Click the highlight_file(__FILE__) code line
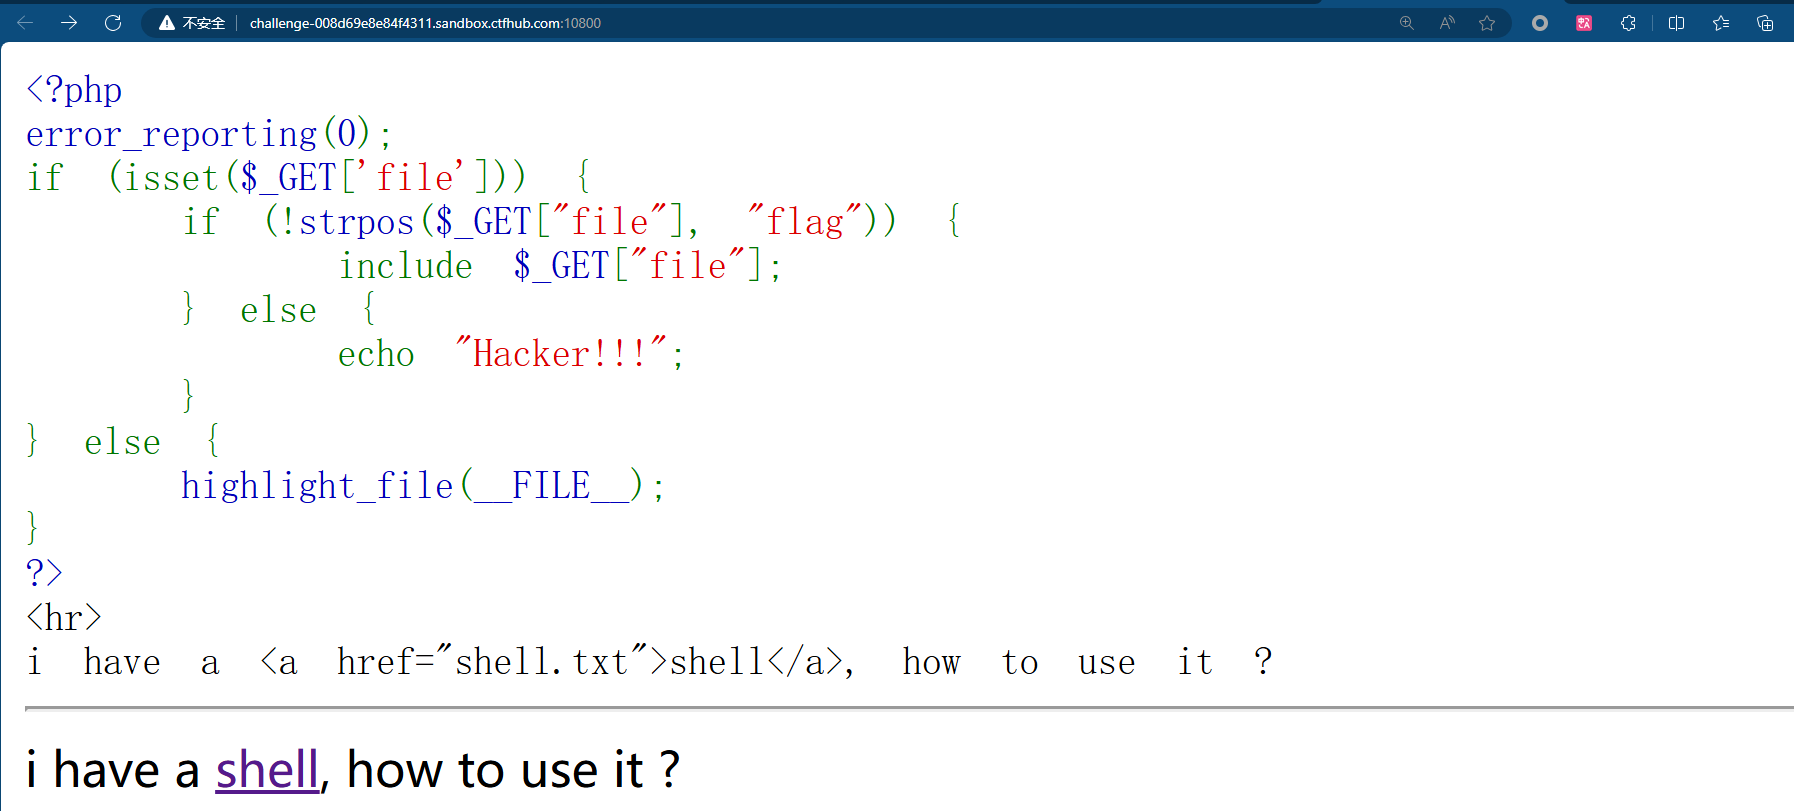 coord(421,486)
